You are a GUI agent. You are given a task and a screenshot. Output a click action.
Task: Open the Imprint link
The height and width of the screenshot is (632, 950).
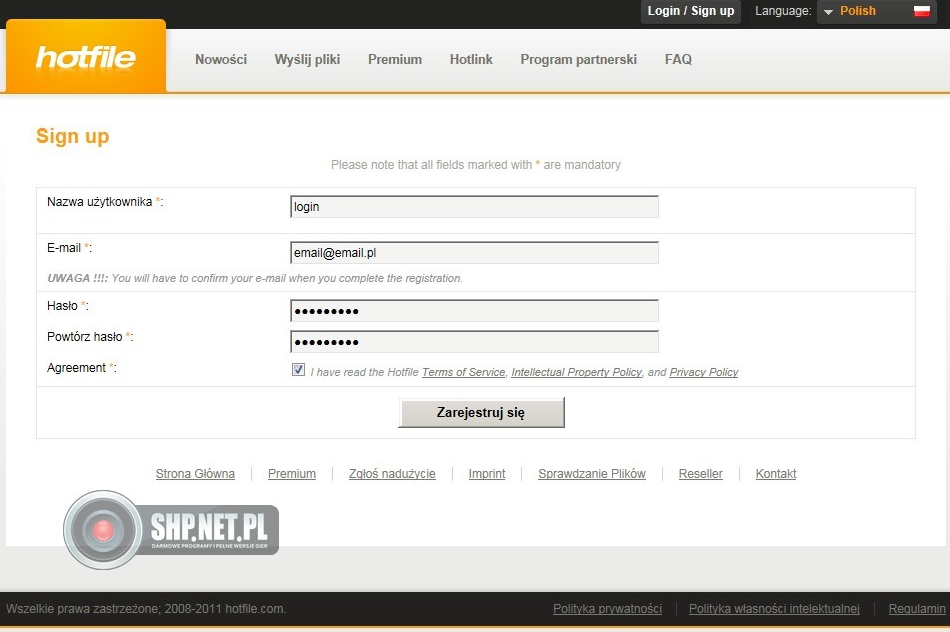[x=487, y=474]
